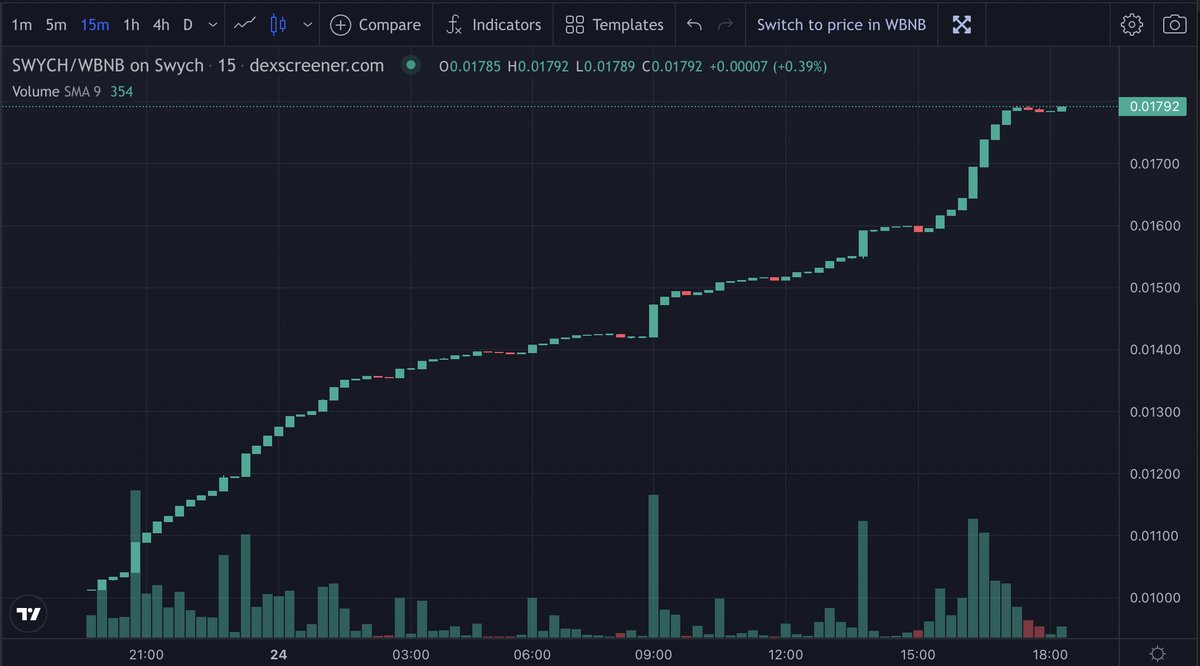1200x666 pixels.
Task: Click the green market status dot
Action: pos(410,66)
